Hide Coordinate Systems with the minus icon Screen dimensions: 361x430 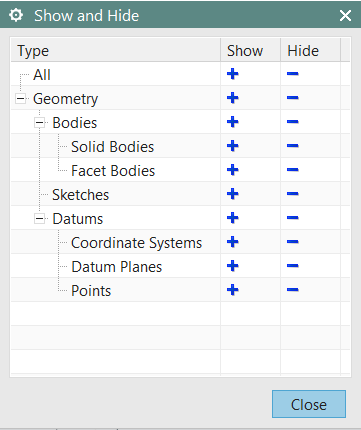(x=292, y=242)
